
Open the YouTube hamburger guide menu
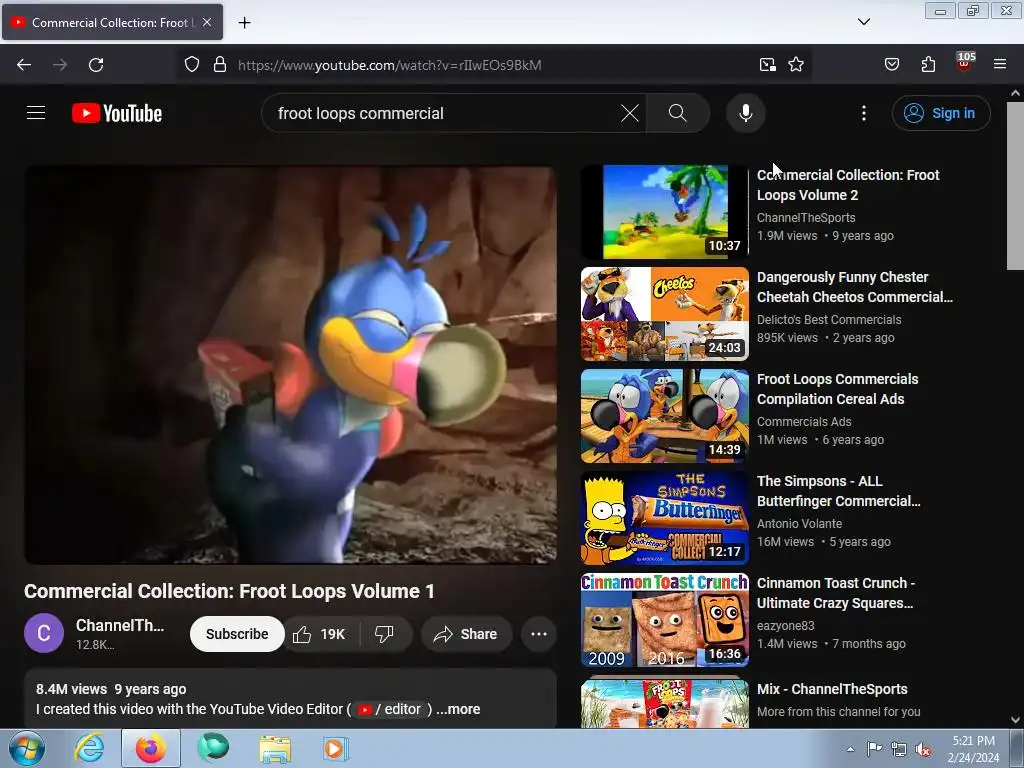(x=36, y=113)
